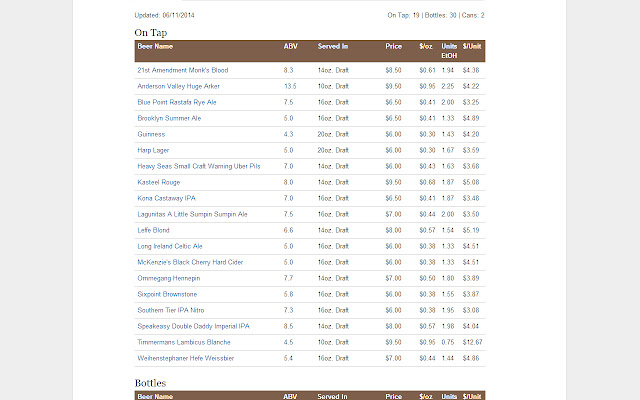Click $3.48 per unit for Kona Castaway
640x400 pixels.
471,198
